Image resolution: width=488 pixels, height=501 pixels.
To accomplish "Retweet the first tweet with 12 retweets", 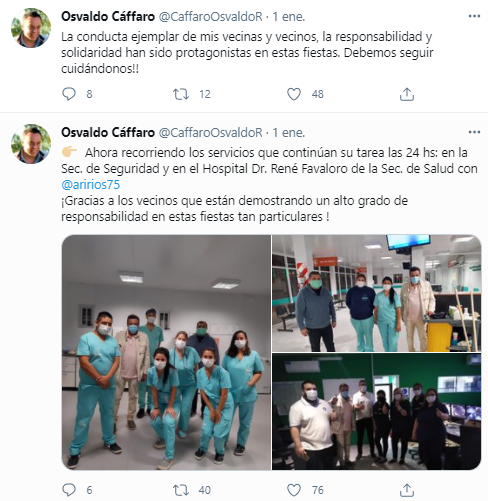I will coord(181,94).
